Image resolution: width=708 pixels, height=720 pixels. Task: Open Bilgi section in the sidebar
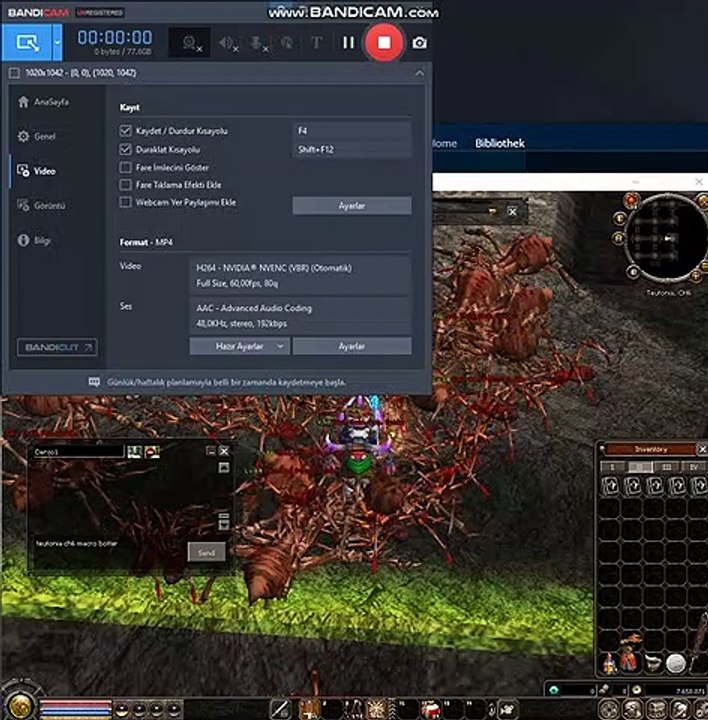click(34, 240)
